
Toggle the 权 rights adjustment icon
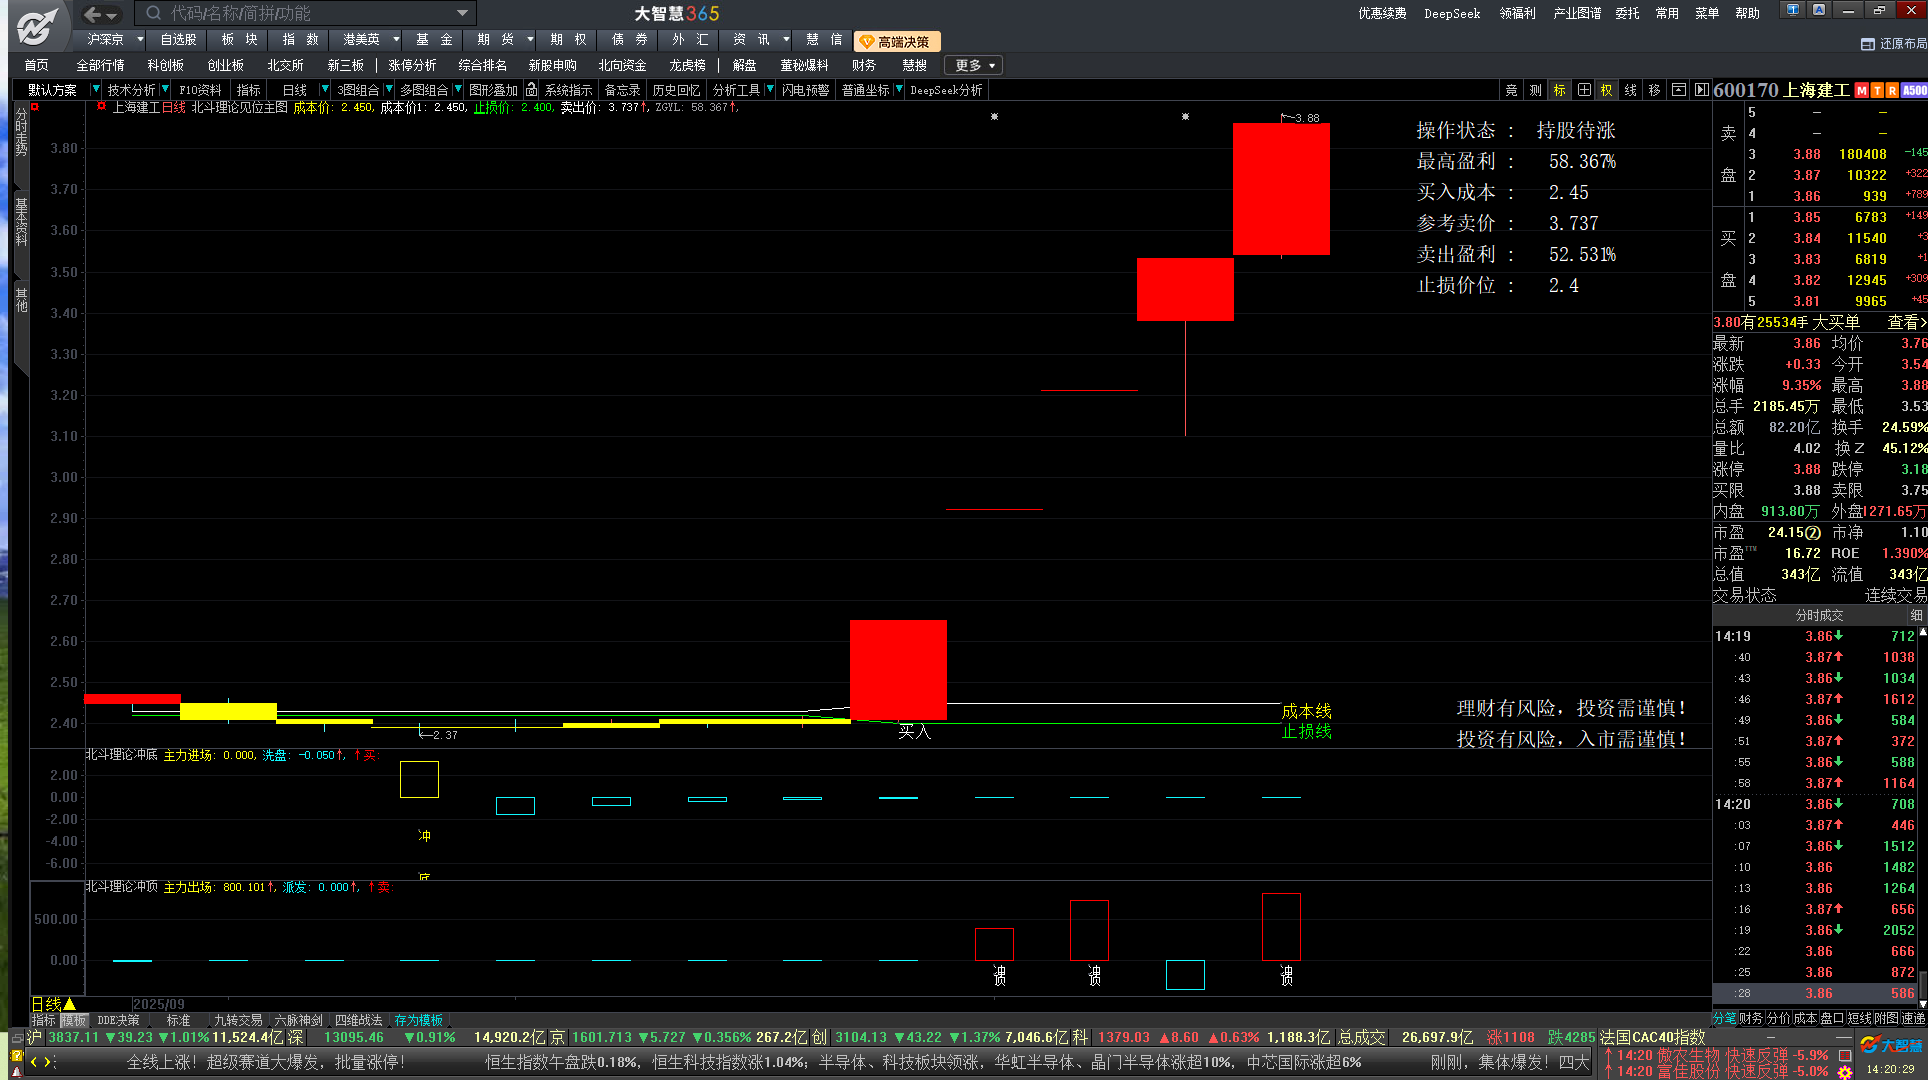point(1607,90)
